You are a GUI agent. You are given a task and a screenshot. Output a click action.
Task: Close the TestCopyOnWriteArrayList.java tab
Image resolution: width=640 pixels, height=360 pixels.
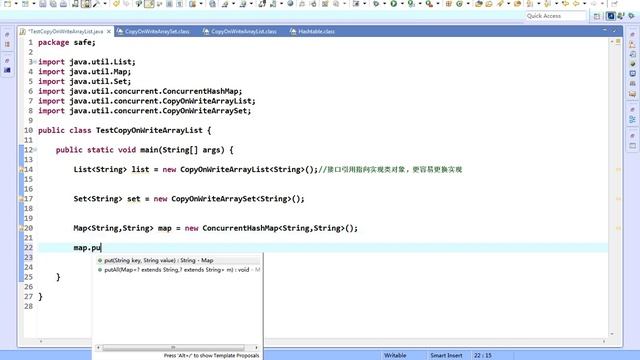pyautogui.click(x=109, y=31)
